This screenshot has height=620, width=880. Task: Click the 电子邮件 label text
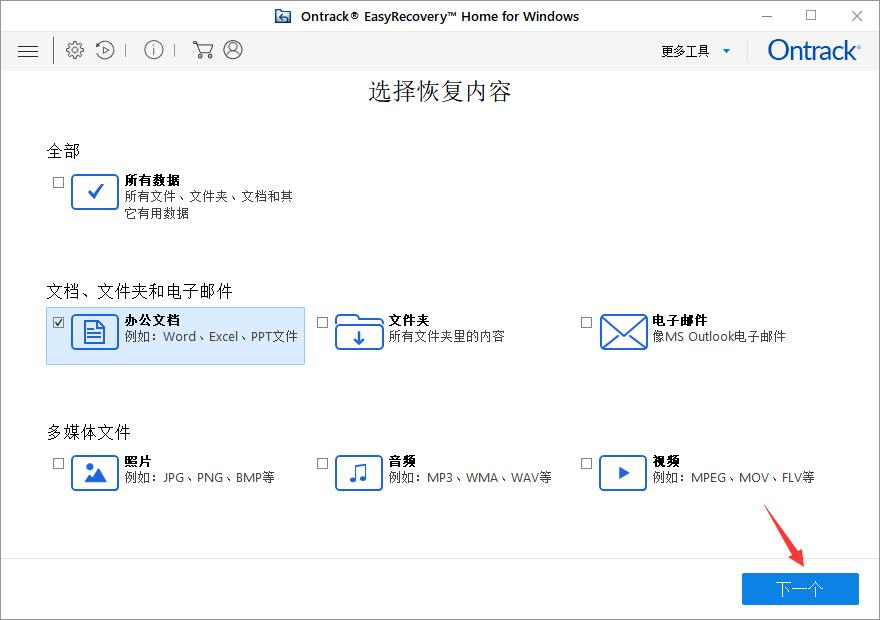point(680,320)
